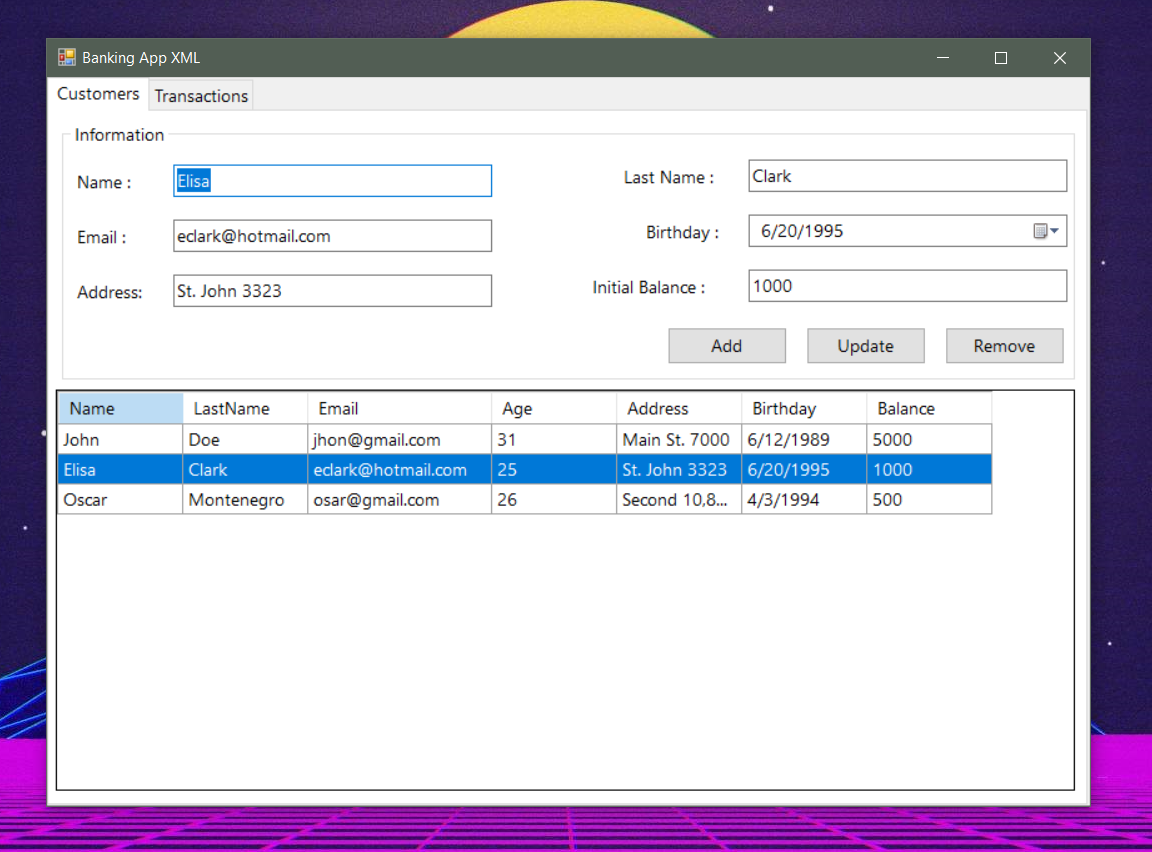The height and width of the screenshot is (852, 1152).
Task: Click the 1000 balance table cell
Action: click(x=929, y=469)
